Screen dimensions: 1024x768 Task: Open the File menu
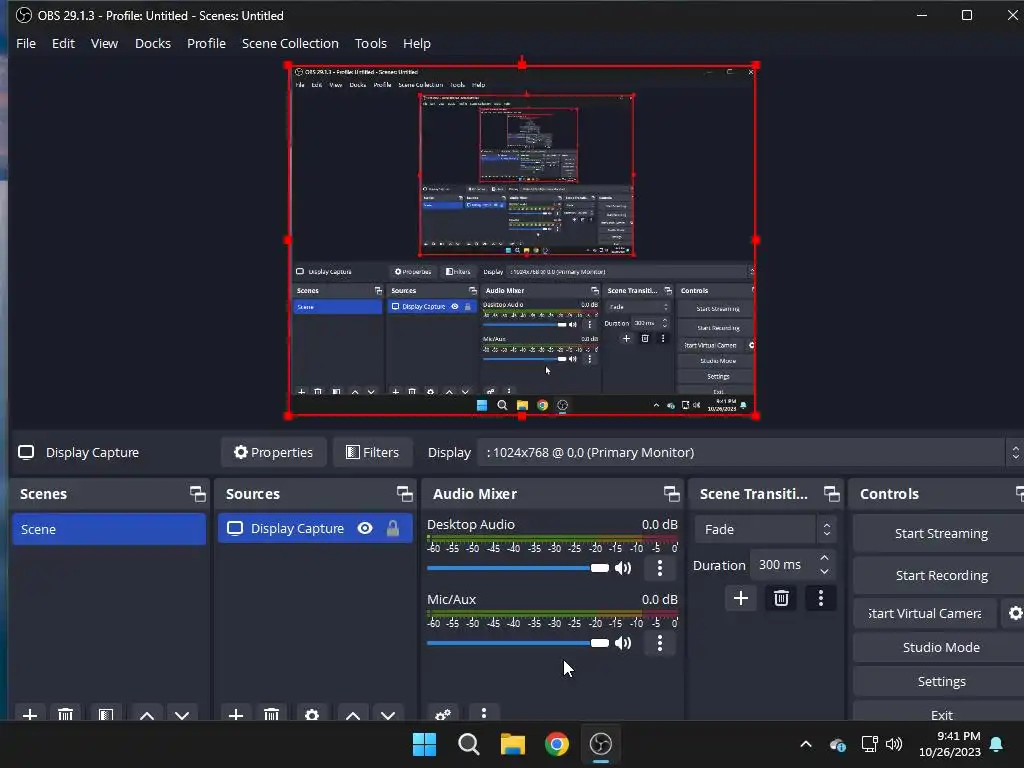pos(26,43)
